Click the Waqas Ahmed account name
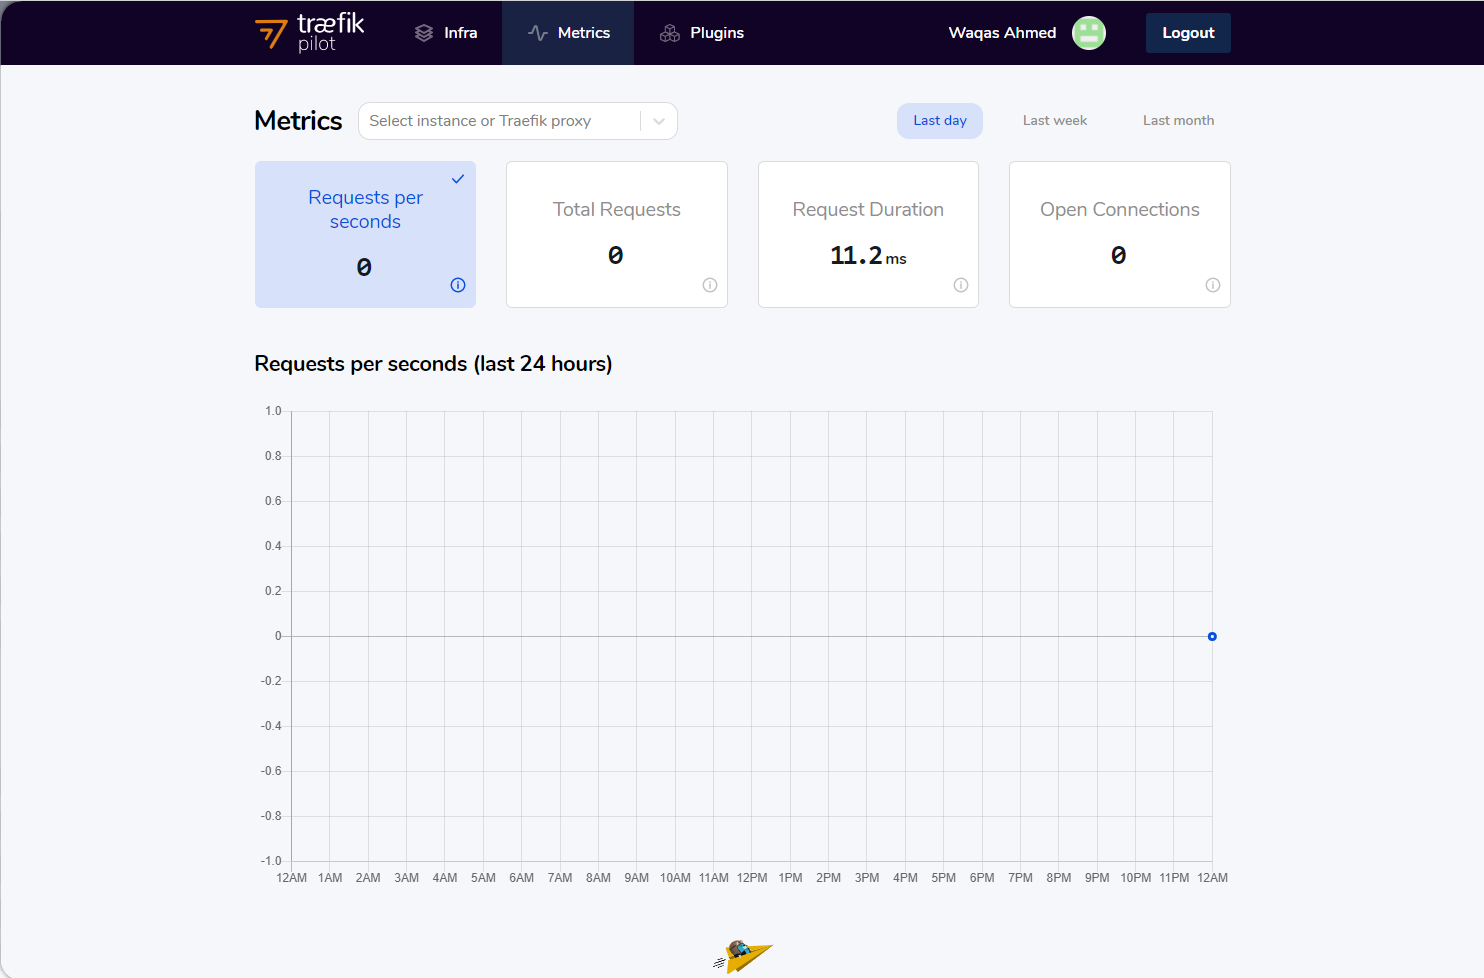The width and height of the screenshot is (1484, 978). (1002, 32)
